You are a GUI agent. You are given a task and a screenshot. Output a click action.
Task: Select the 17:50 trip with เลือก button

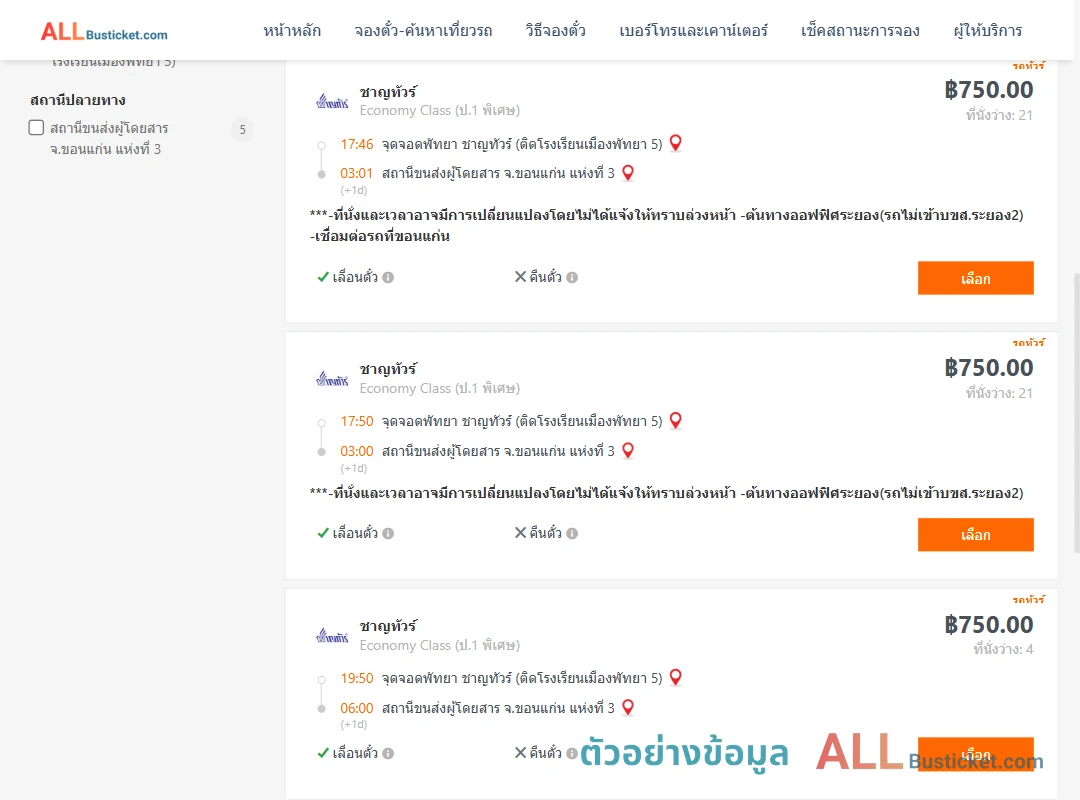975,534
